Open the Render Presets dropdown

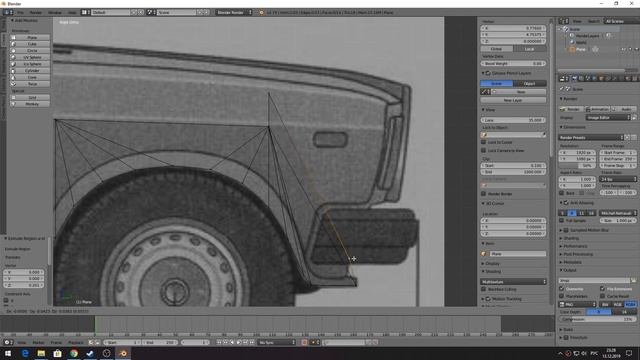click(x=591, y=138)
